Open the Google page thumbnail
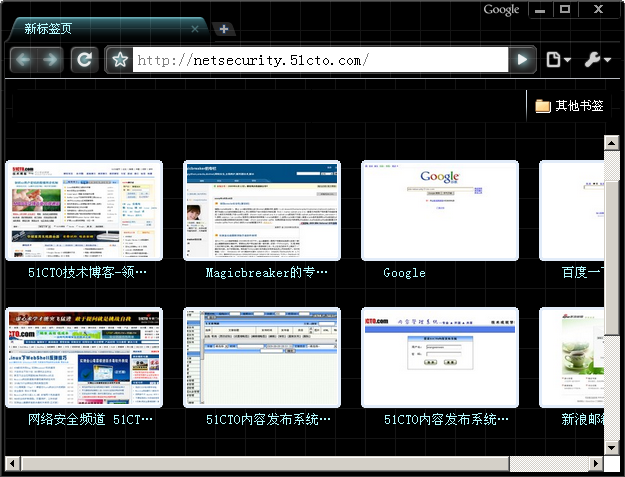Image resolution: width=625 pixels, height=477 pixels. [440, 210]
